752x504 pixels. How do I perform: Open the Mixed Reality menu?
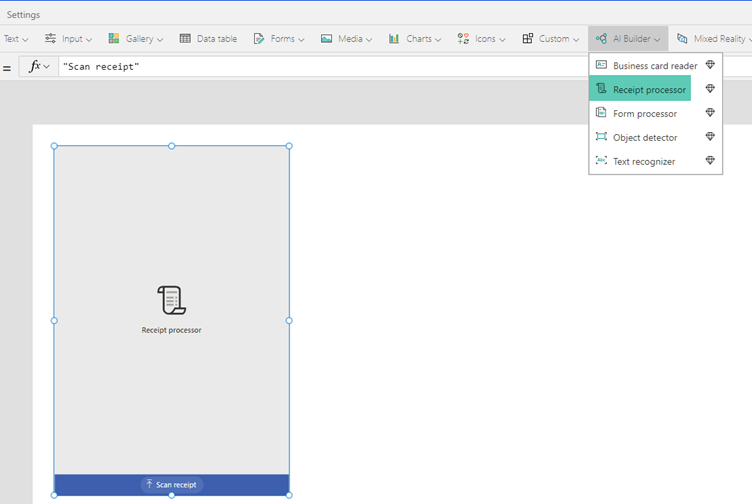pos(714,39)
